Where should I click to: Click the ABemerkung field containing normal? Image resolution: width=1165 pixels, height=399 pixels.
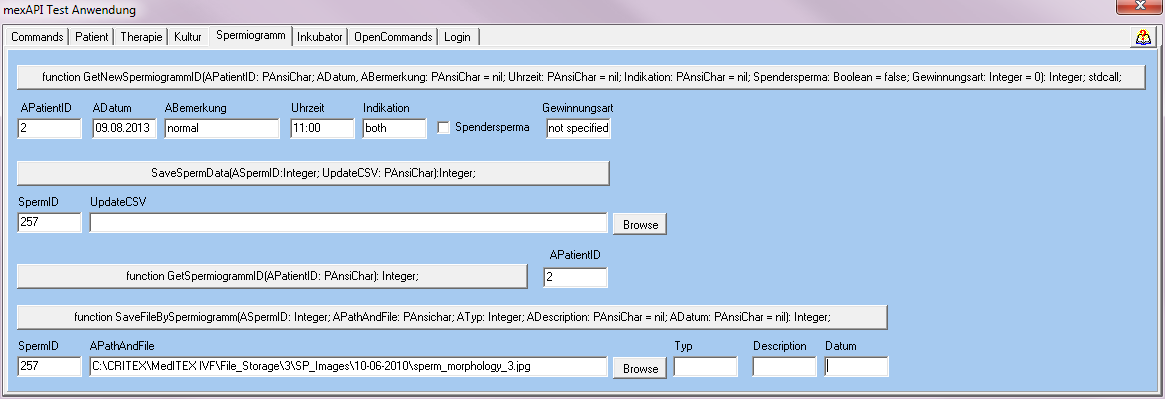click(221, 128)
